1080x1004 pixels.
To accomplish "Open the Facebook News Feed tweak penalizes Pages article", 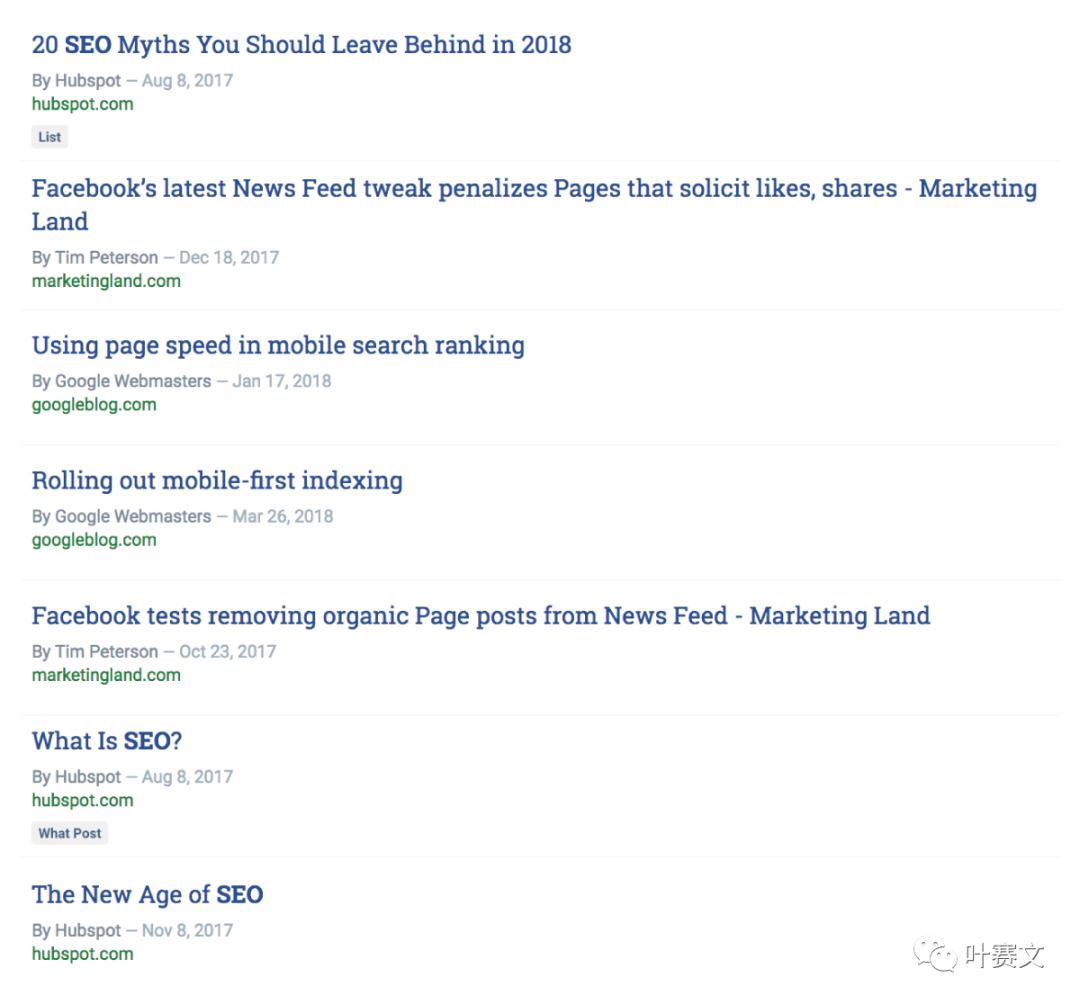I will click(534, 205).
